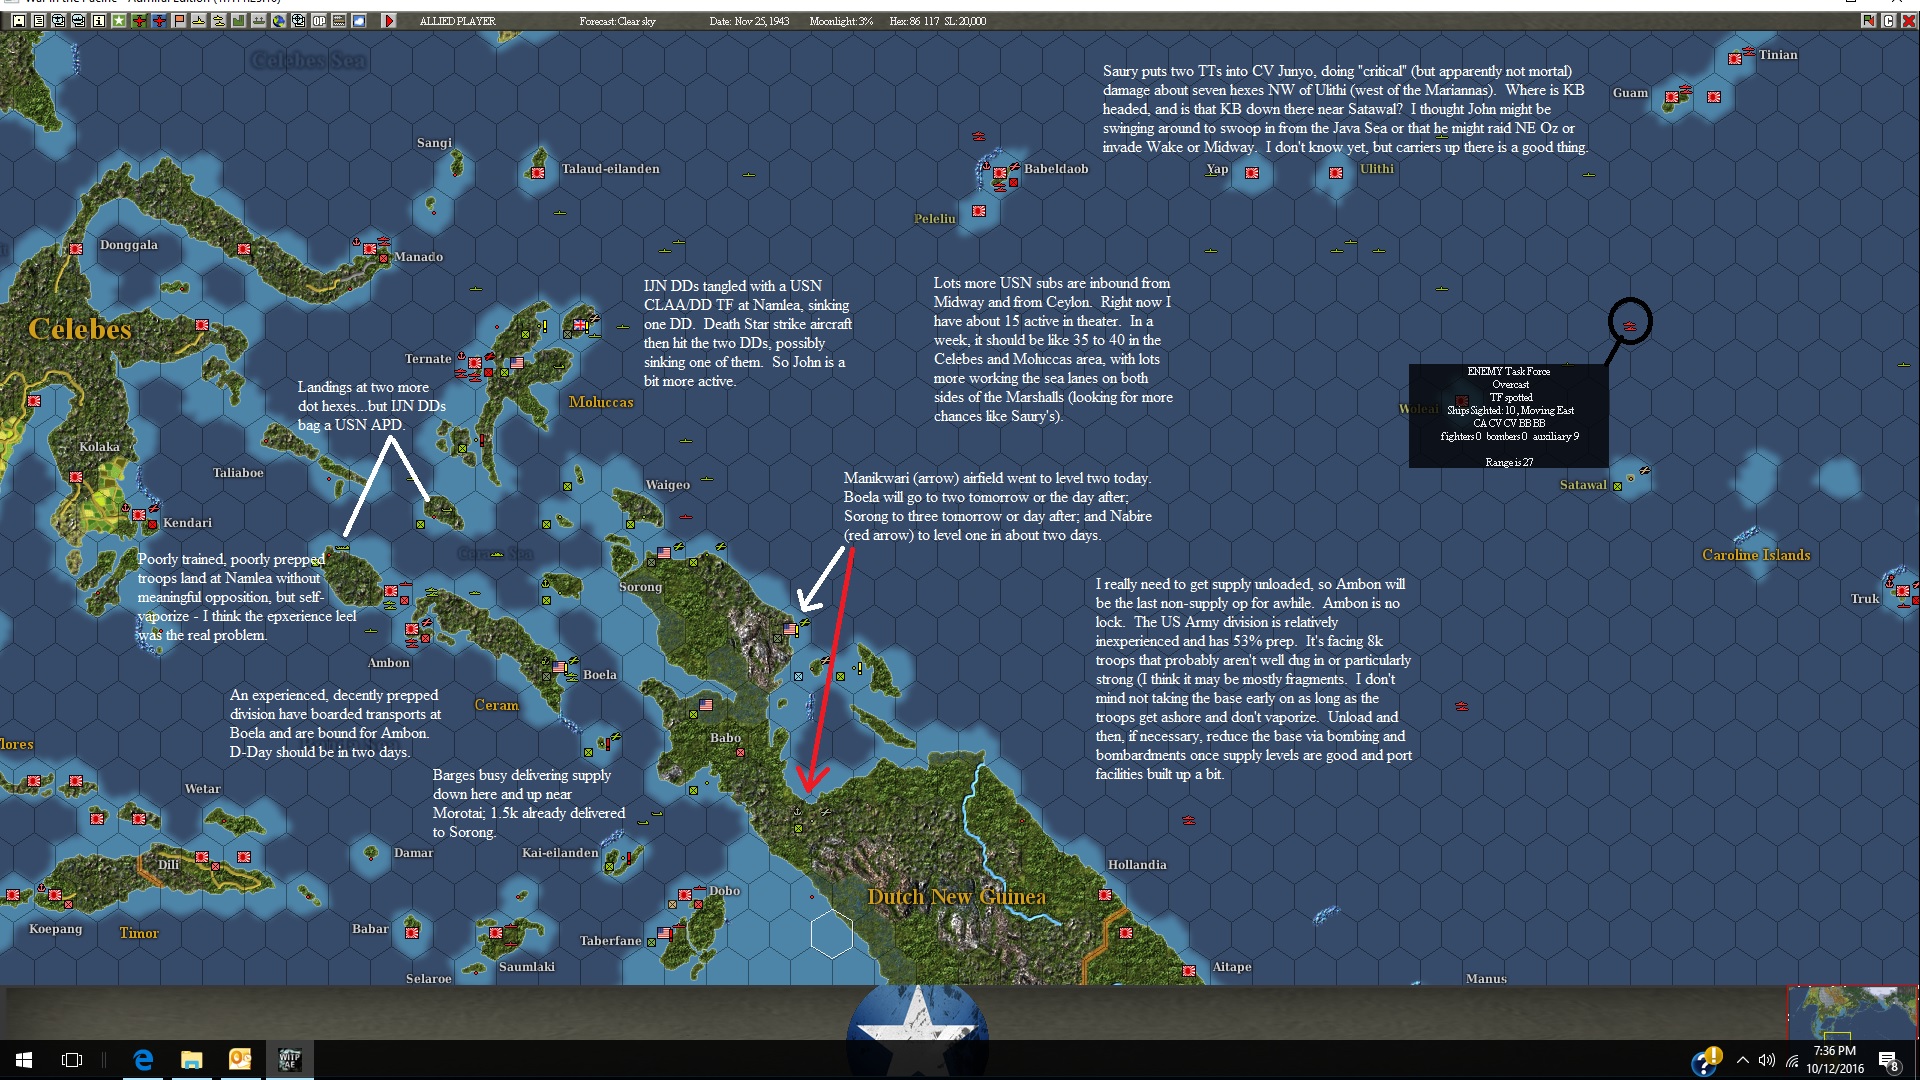Open Task View on the taskbar
The width and height of the screenshot is (1920, 1080).
(72, 1060)
